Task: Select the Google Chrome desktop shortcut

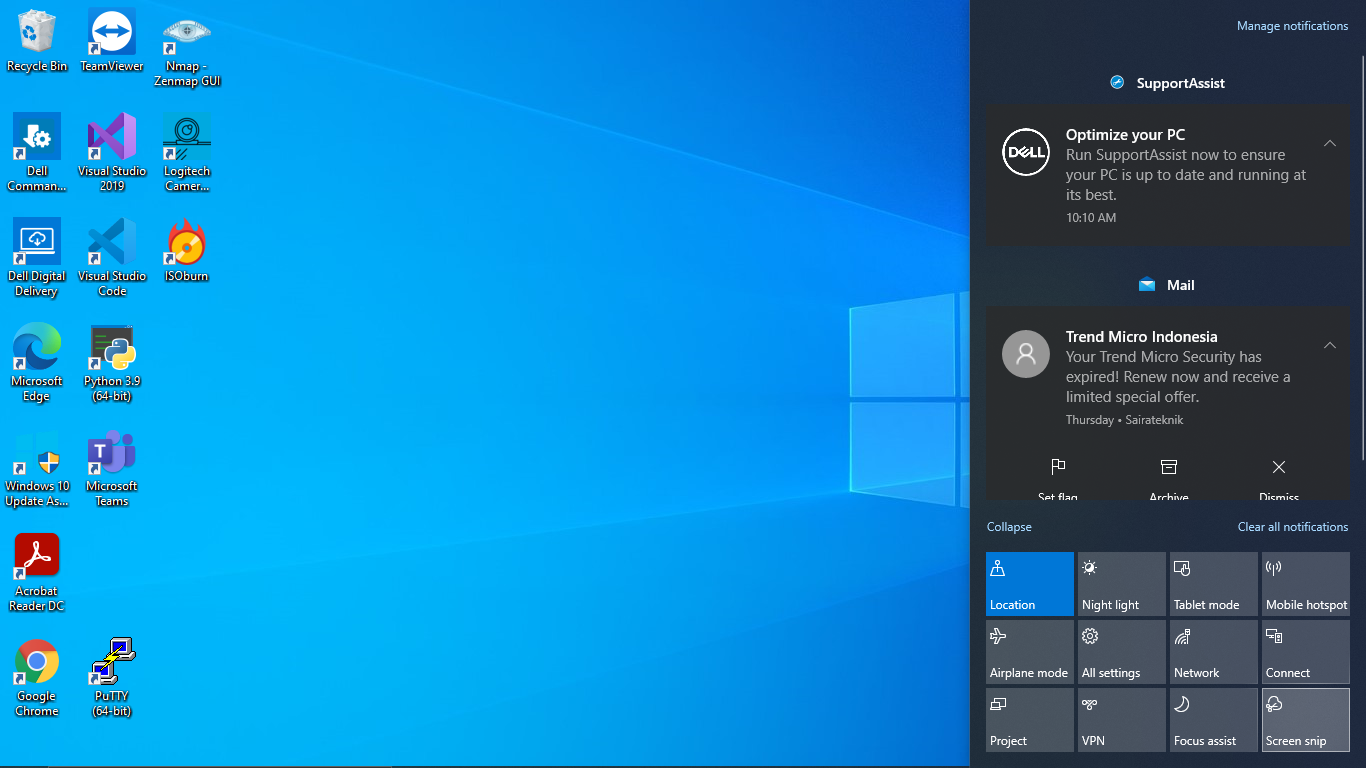Action: [37, 678]
